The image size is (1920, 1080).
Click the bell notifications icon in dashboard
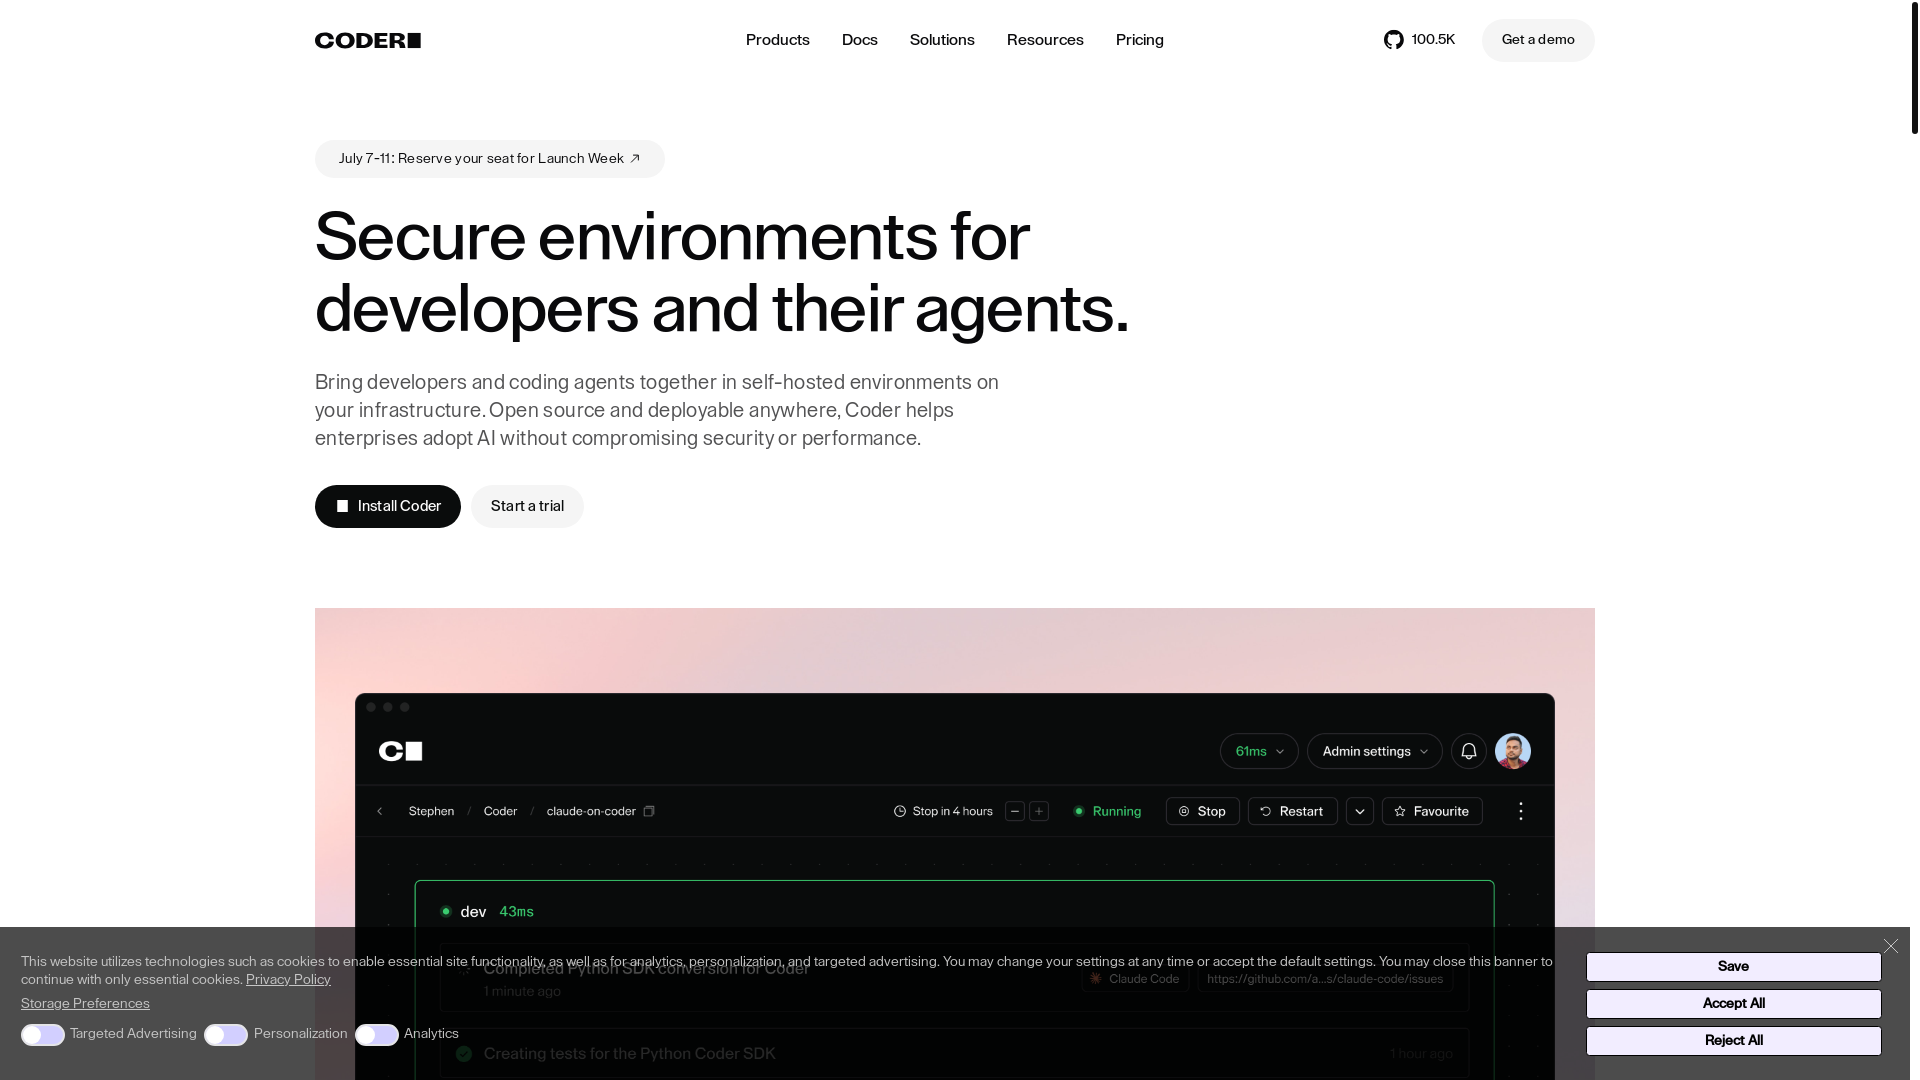[x=1468, y=751]
